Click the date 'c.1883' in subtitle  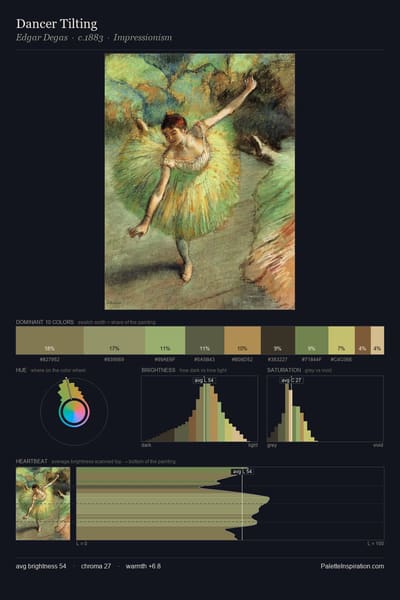[x=90, y=38]
